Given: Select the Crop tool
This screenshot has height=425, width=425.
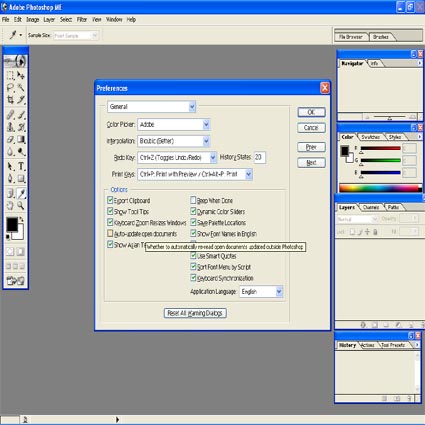Looking at the screenshot, I should (x=10, y=100).
